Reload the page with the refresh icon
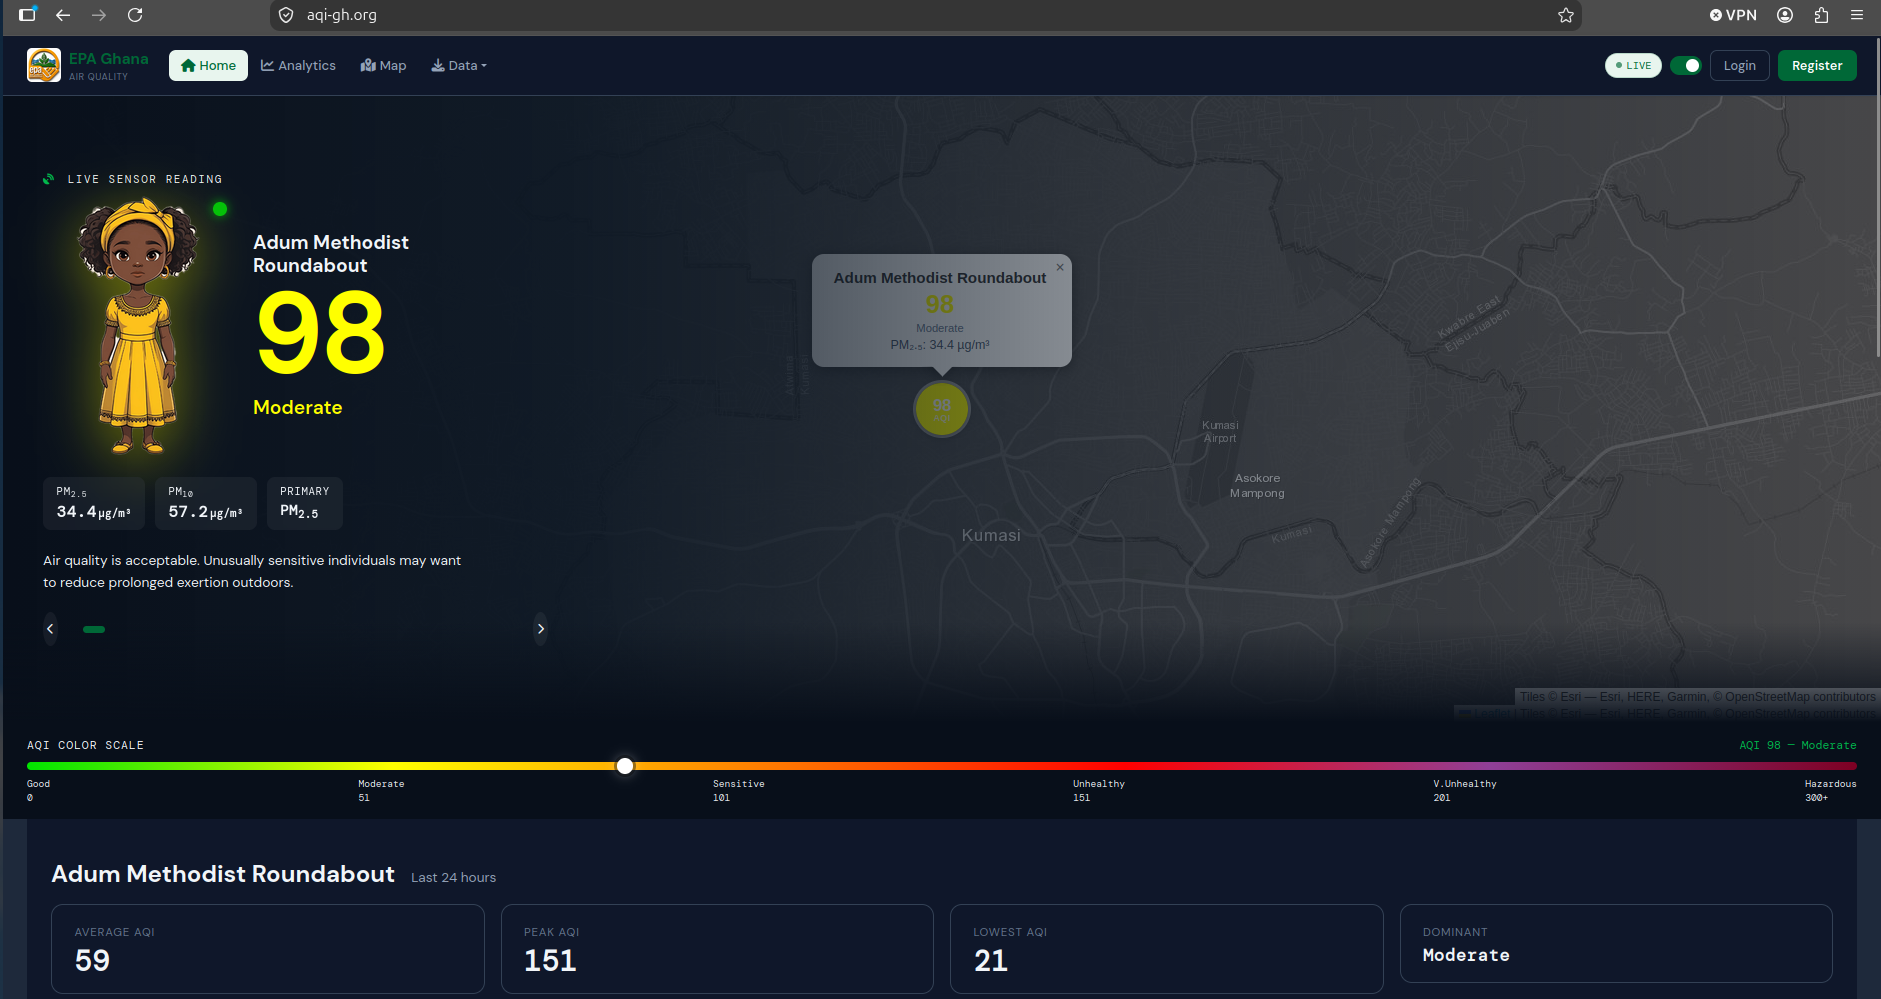The width and height of the screenshot is (1881, 999). [135, 15]
